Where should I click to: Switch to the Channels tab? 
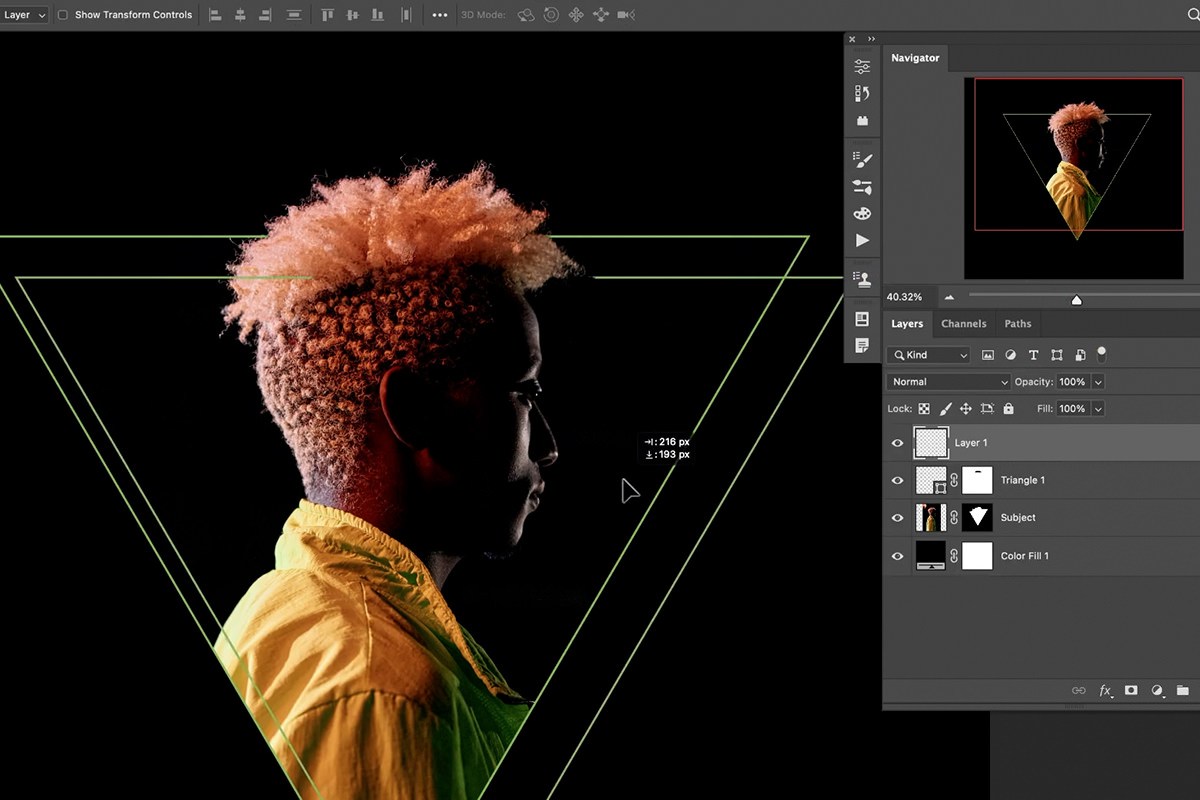coord(964,324)
